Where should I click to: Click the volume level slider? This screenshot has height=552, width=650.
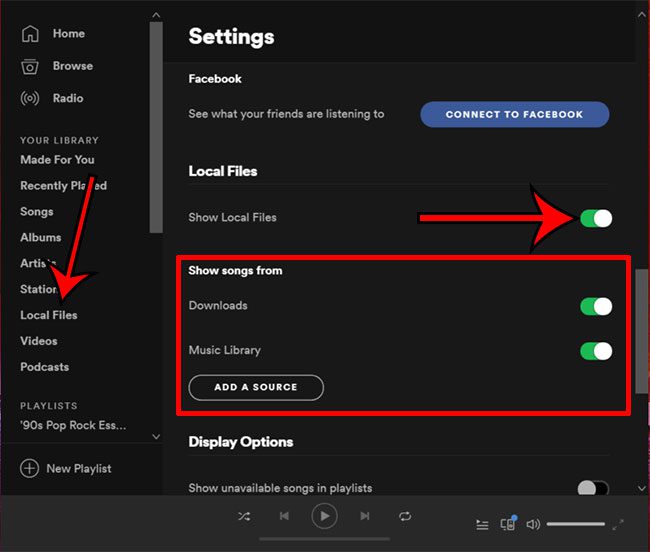pos(575,524)
